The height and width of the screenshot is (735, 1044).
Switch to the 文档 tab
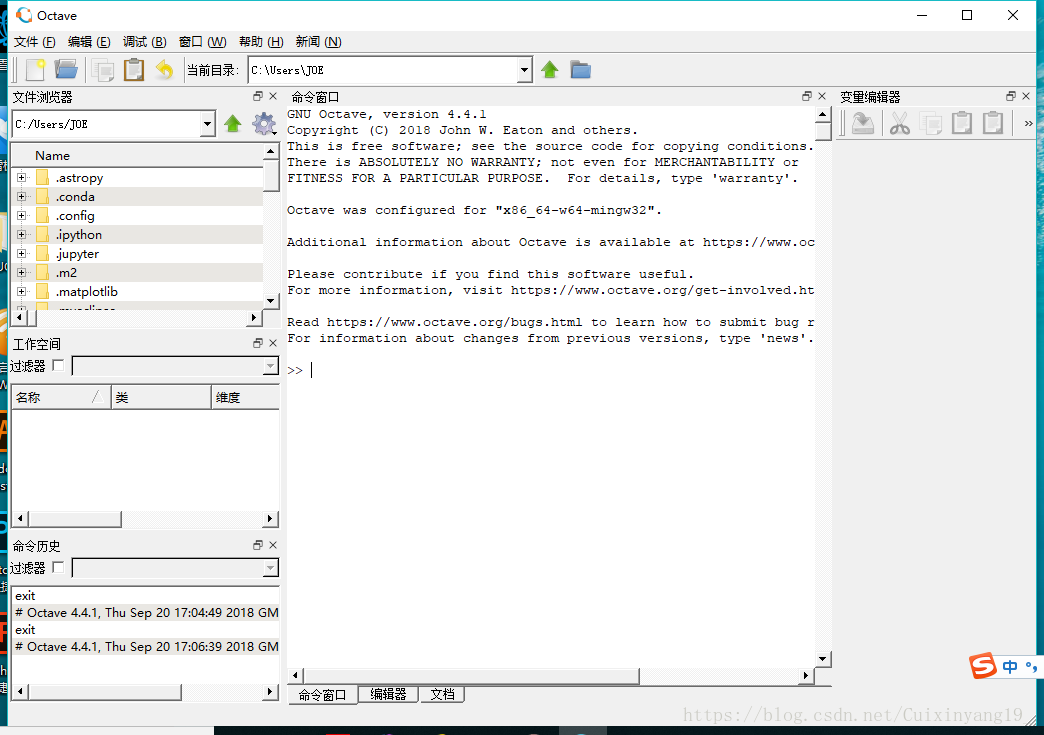point(442,694)
